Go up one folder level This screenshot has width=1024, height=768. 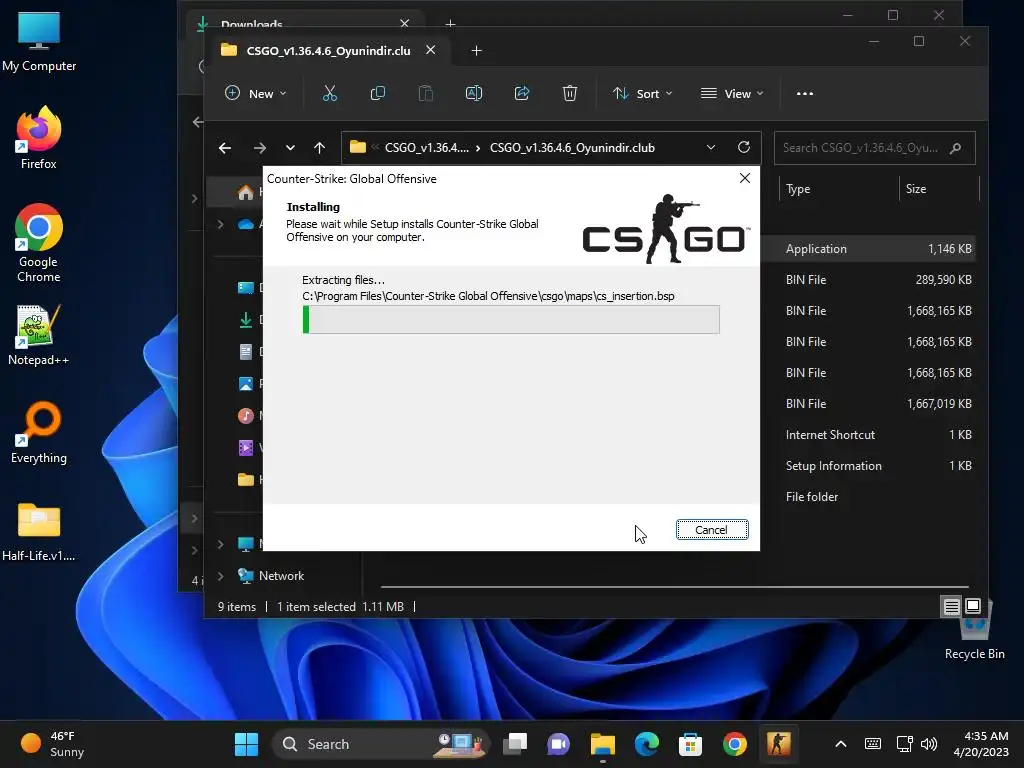[x=319, y=148]
